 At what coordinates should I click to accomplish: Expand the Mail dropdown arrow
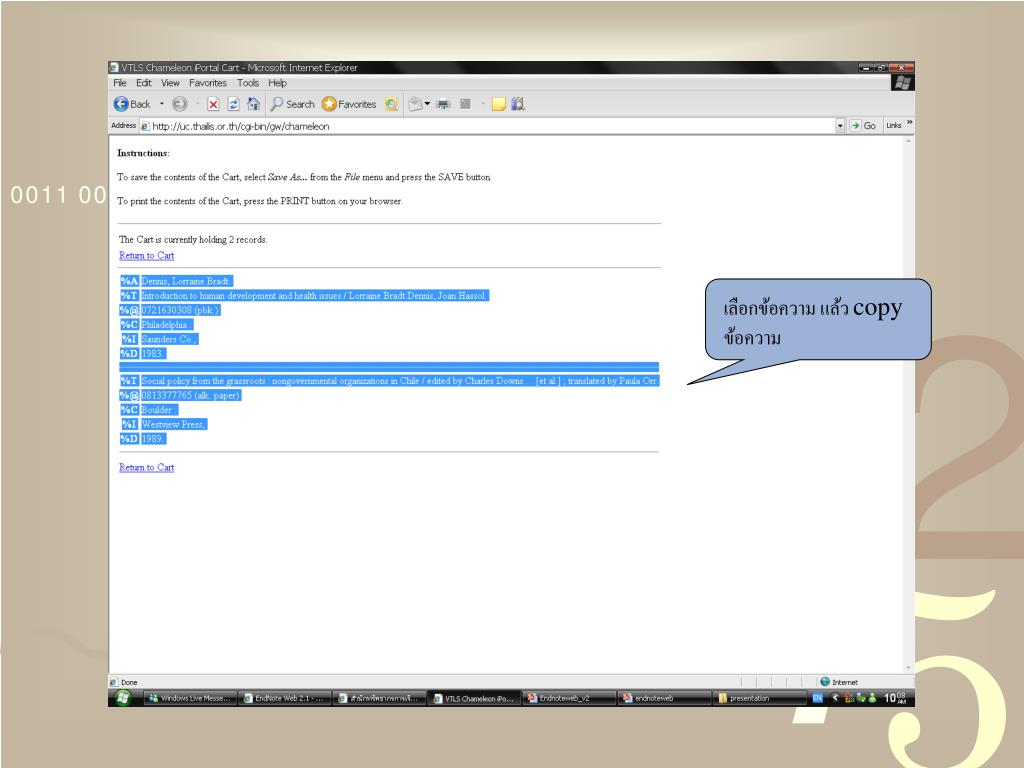tap(427, 104)
